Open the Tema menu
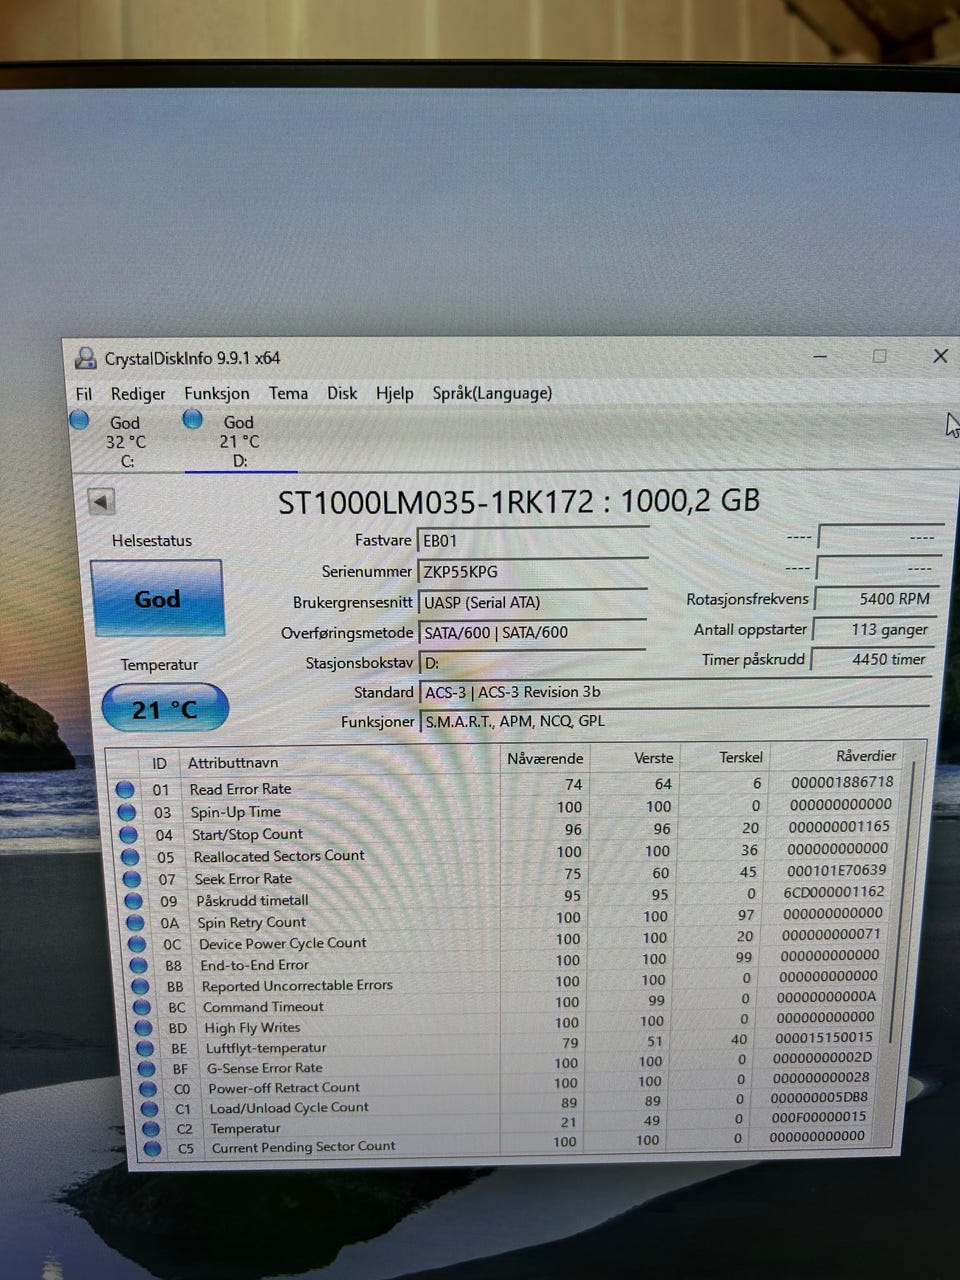 [288, 393]
